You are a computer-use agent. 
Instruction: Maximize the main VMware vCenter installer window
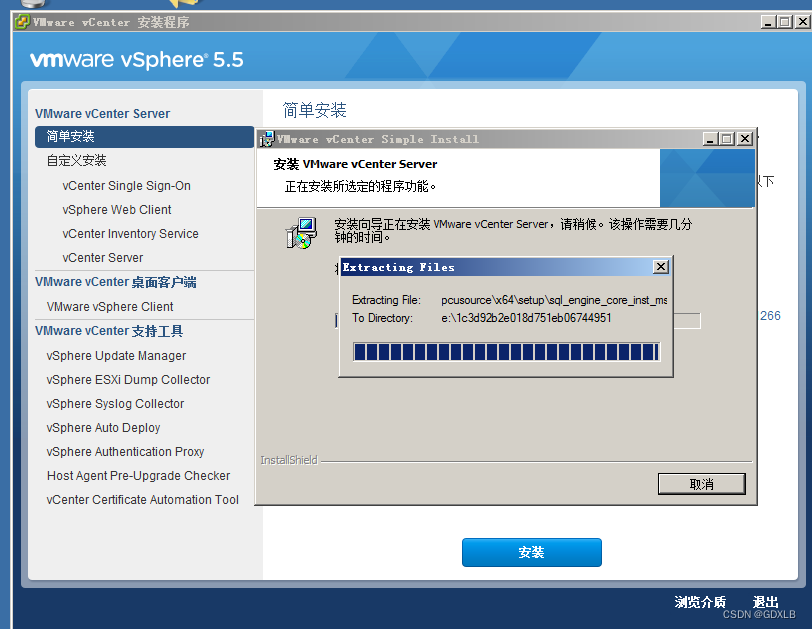coord(785,22)
